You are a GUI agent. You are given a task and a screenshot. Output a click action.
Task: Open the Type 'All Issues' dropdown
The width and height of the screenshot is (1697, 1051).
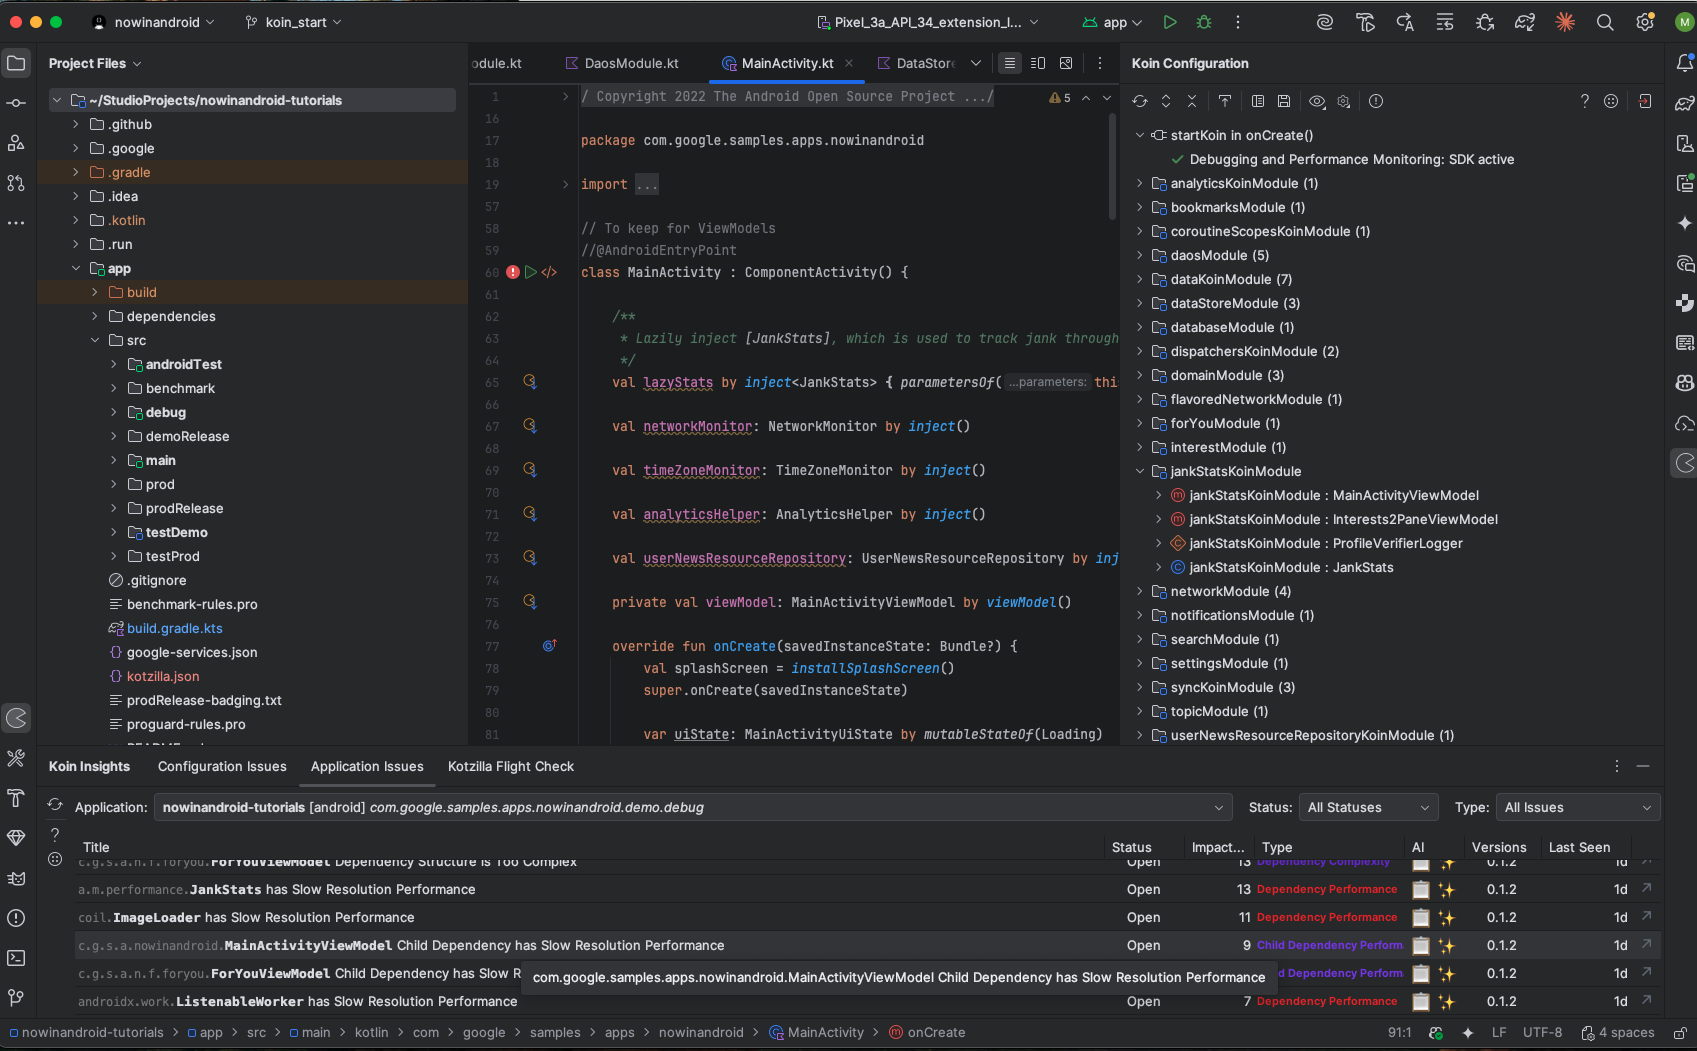1577,807
